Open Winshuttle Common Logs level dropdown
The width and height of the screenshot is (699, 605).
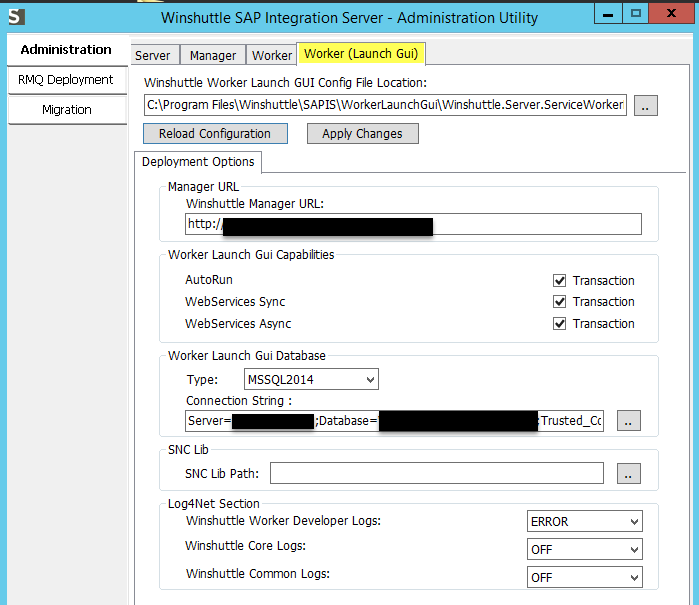[584, 577]
